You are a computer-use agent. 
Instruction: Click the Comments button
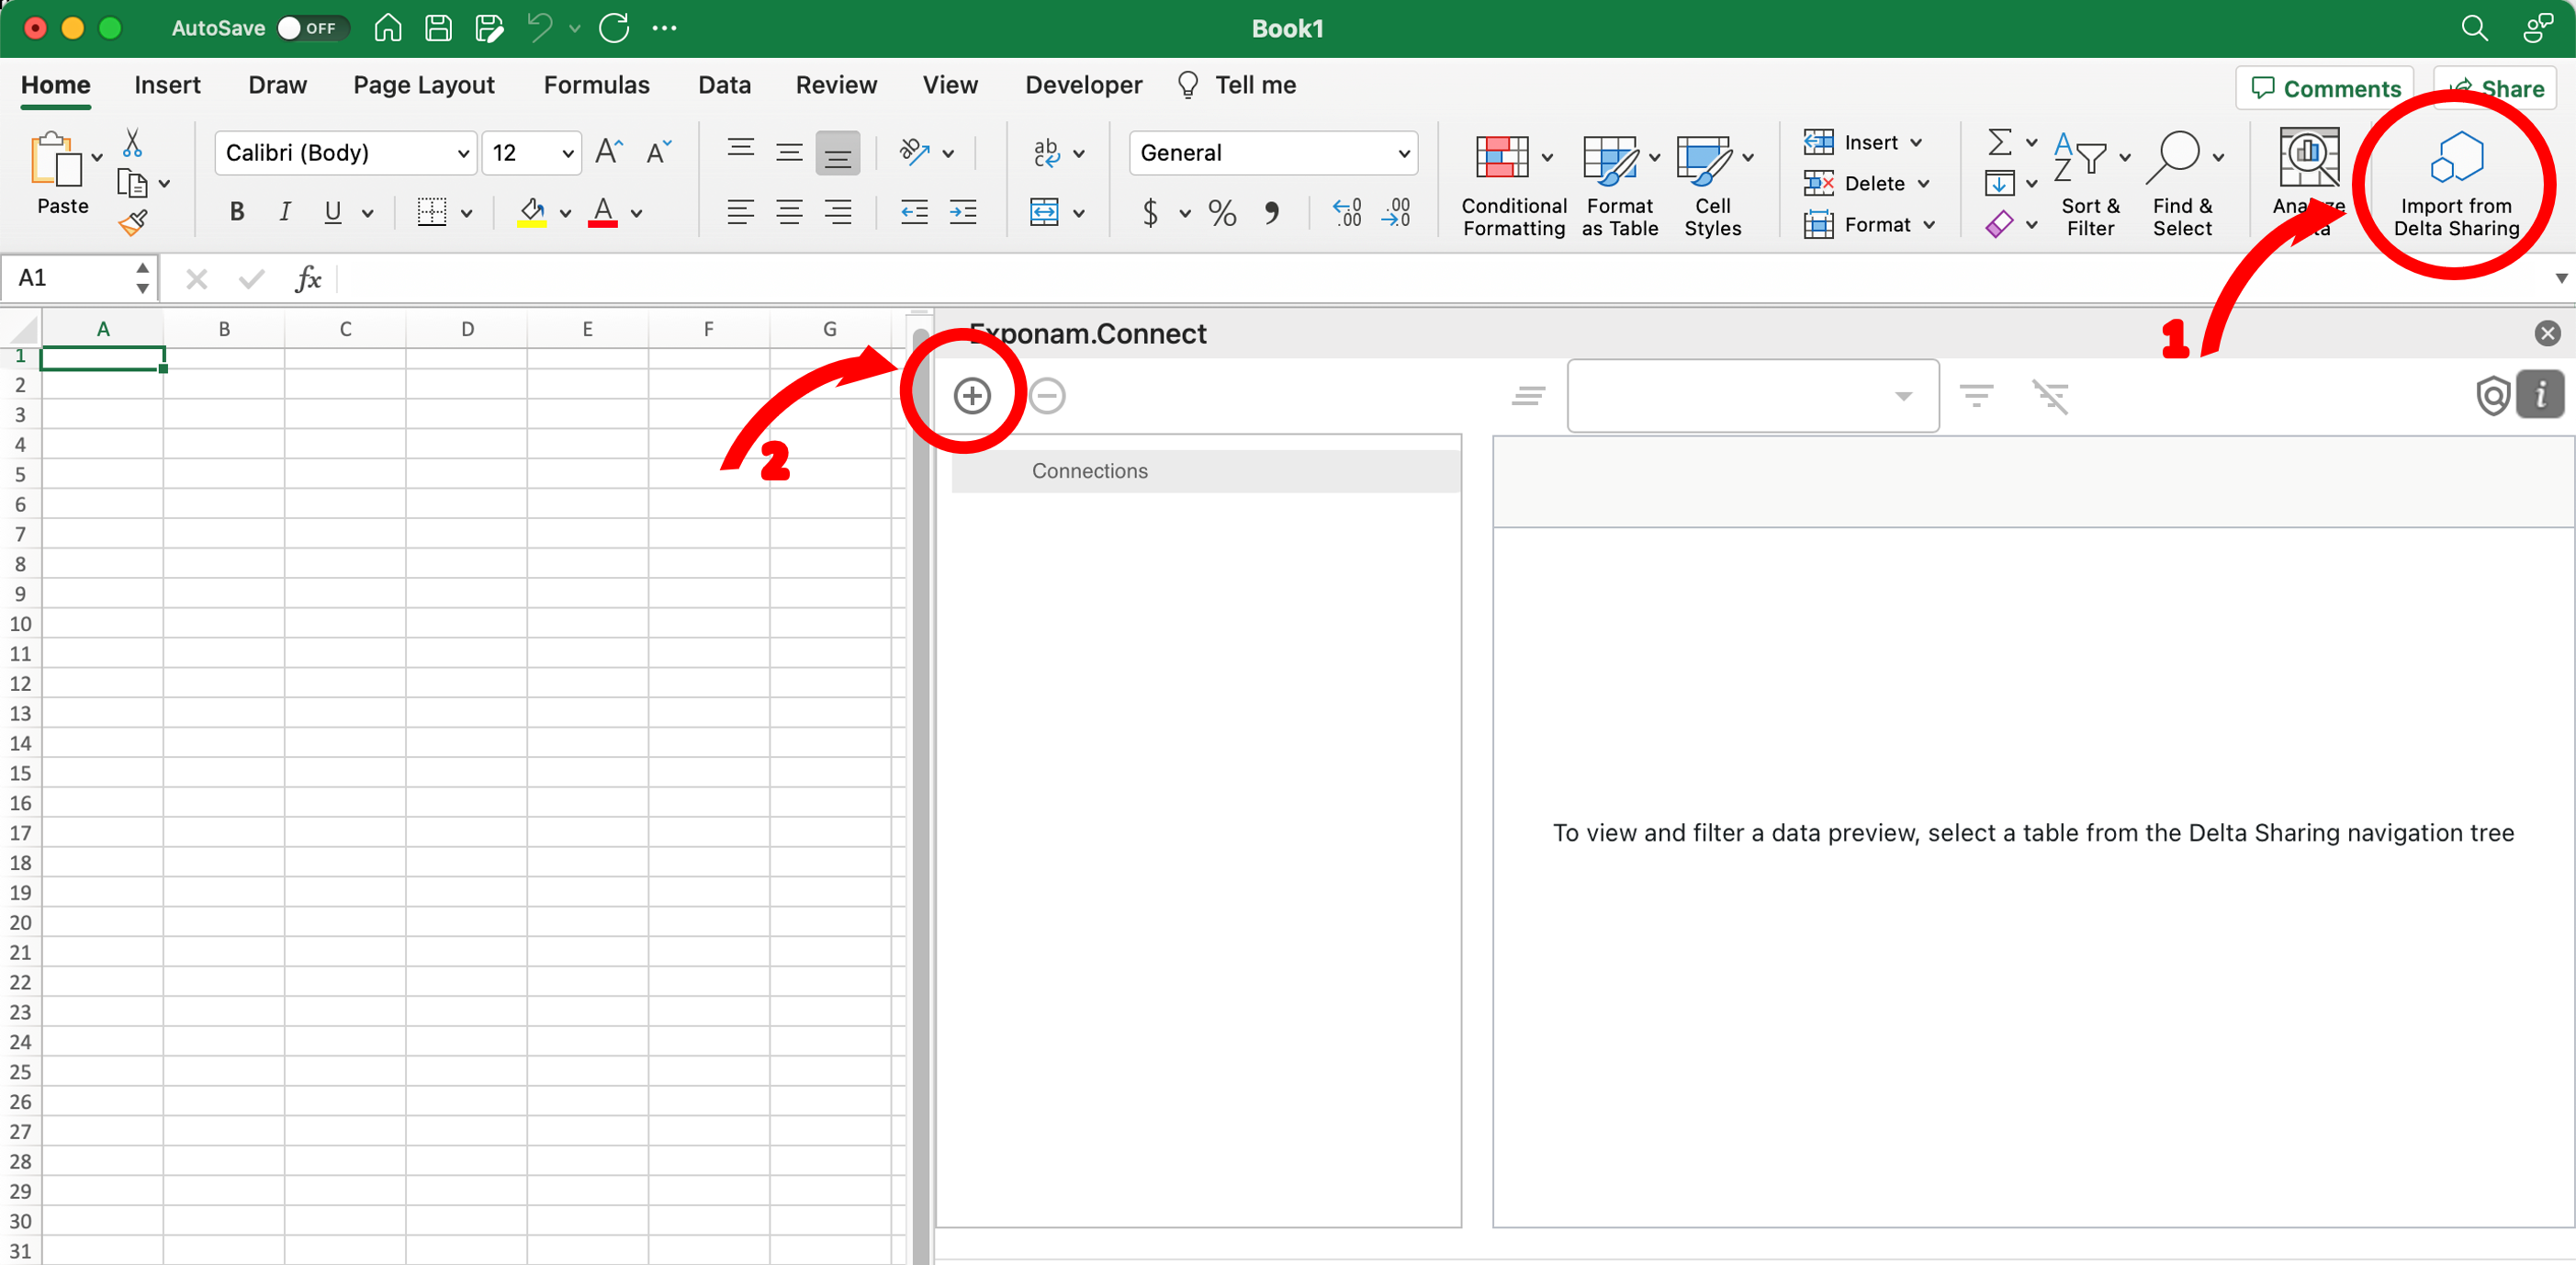pos(2324,88)
